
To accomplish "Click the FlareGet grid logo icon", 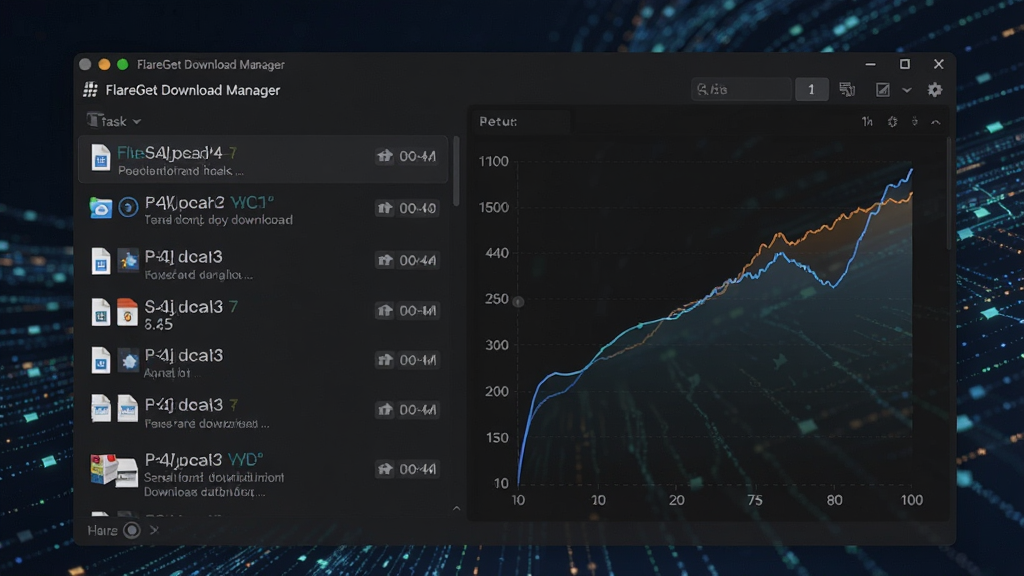I will (90, 89).
